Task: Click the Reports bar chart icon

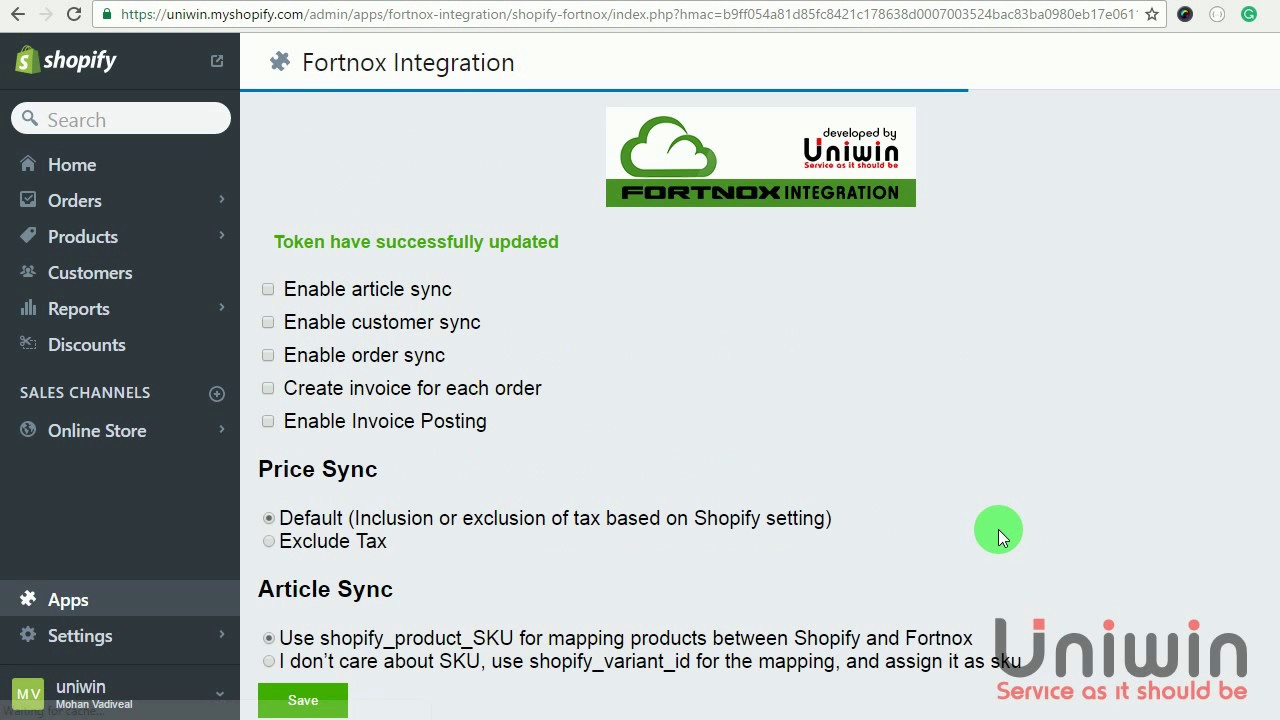Action: point(28,308)
